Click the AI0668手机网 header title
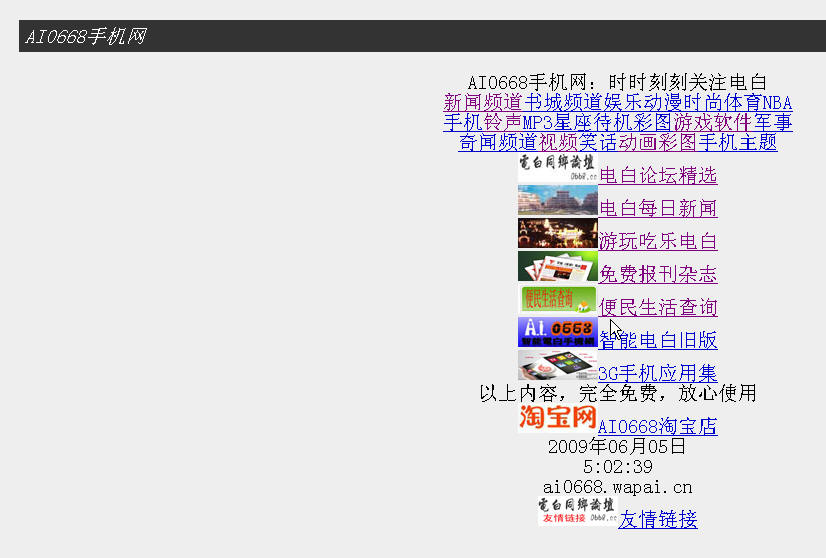The image size is (826, 558). tap(86, 37)
